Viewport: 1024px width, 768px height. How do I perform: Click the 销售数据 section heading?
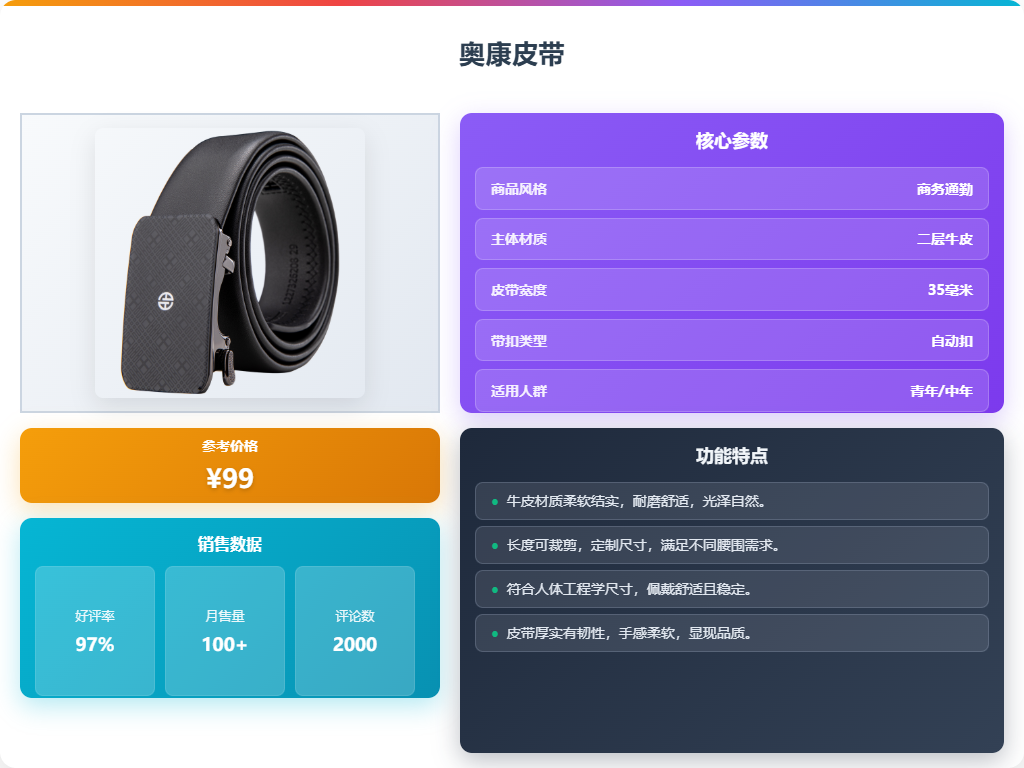230,544
